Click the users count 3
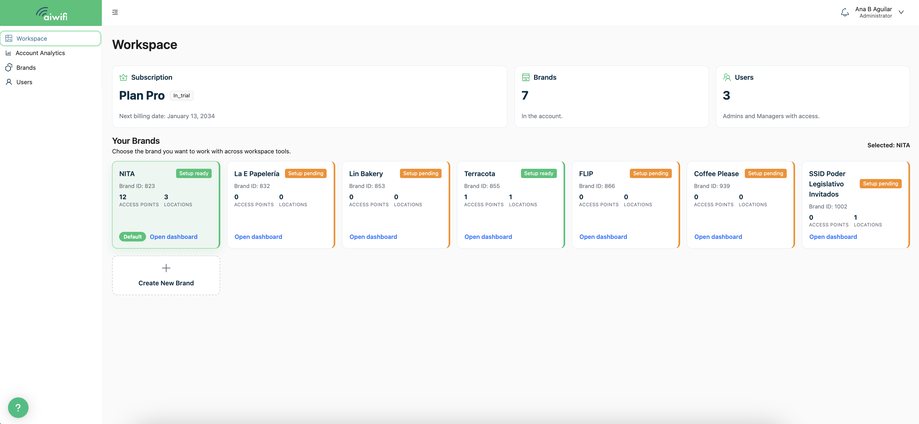 [726, 96]
